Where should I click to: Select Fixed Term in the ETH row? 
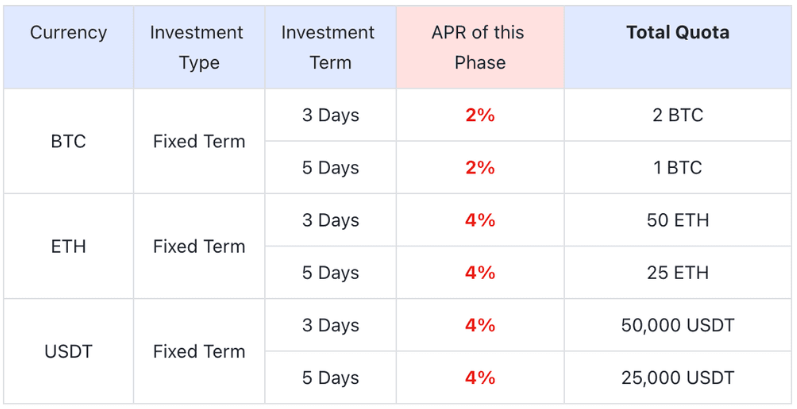click(x=198, y=246)
